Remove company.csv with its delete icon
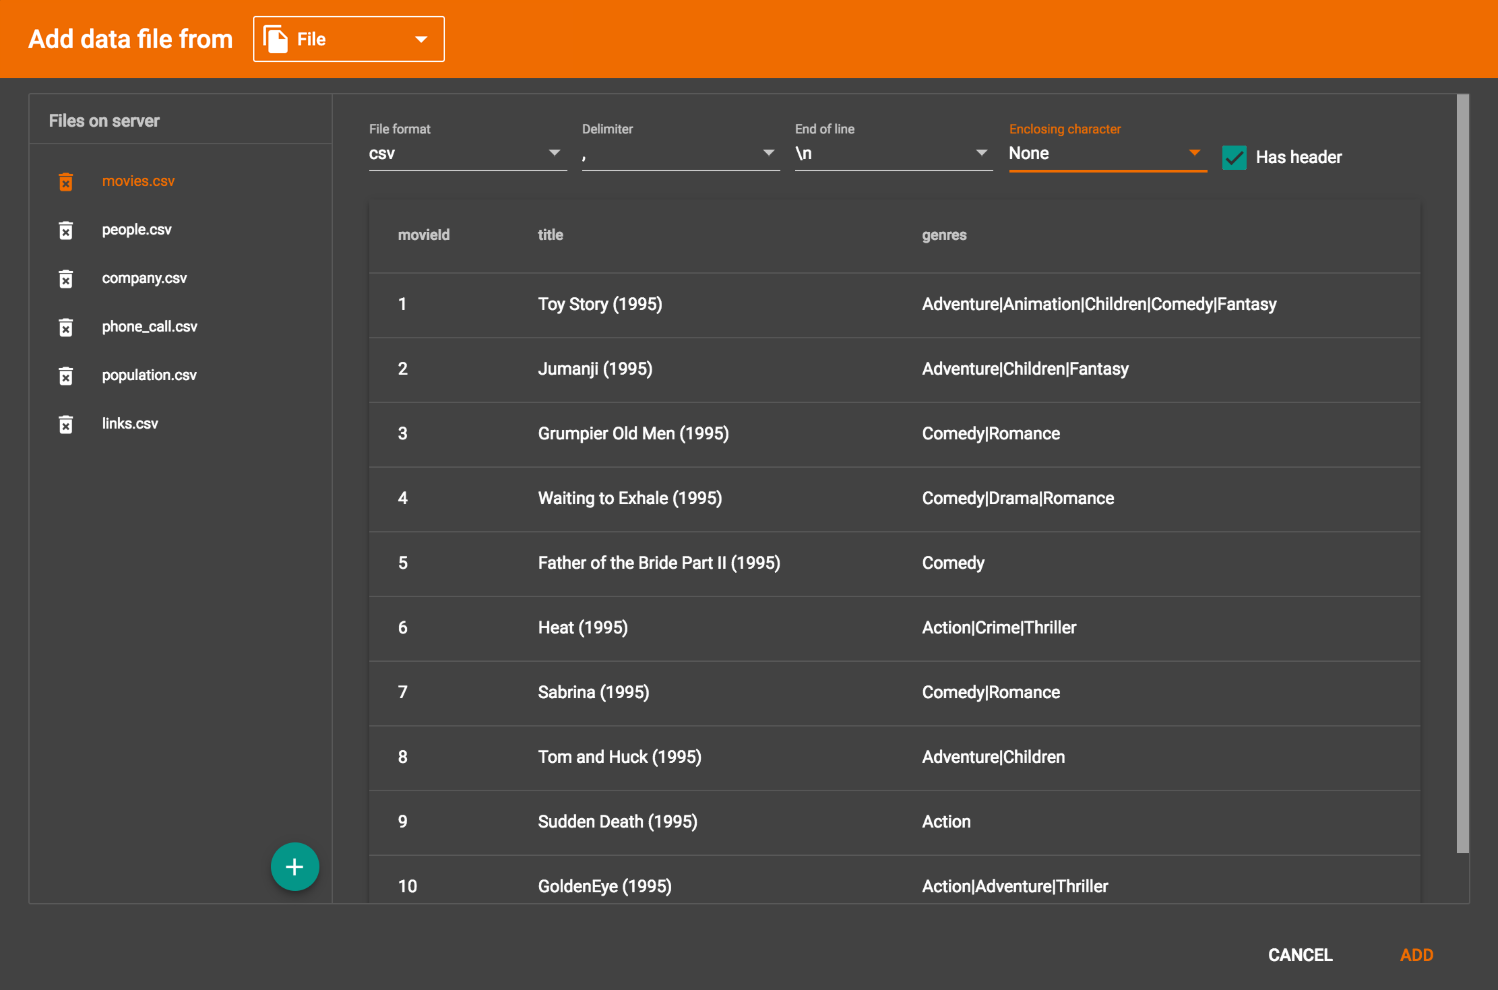1498x990 pixels. tap(66, 279)
